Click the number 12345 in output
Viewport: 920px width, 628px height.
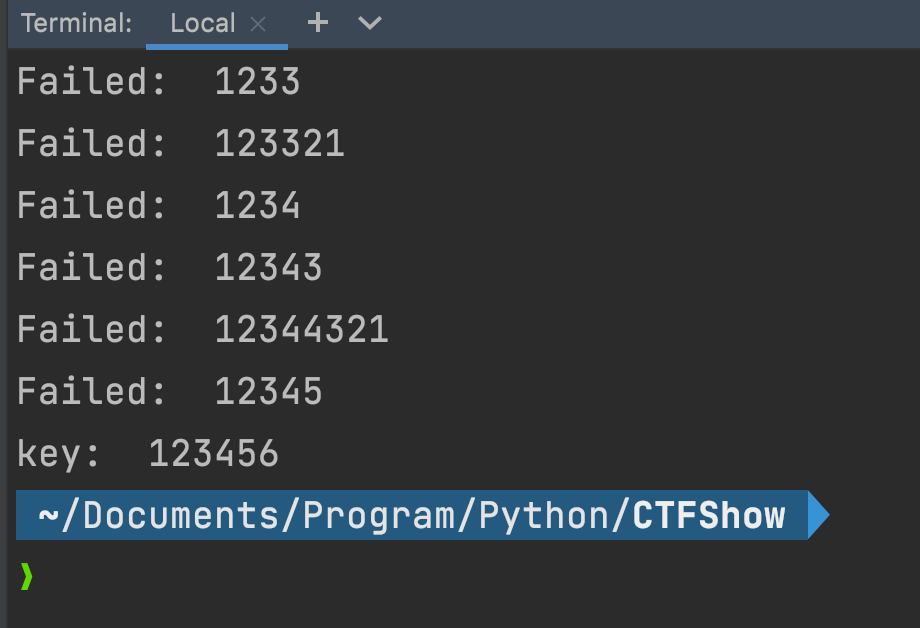[268, 392]
